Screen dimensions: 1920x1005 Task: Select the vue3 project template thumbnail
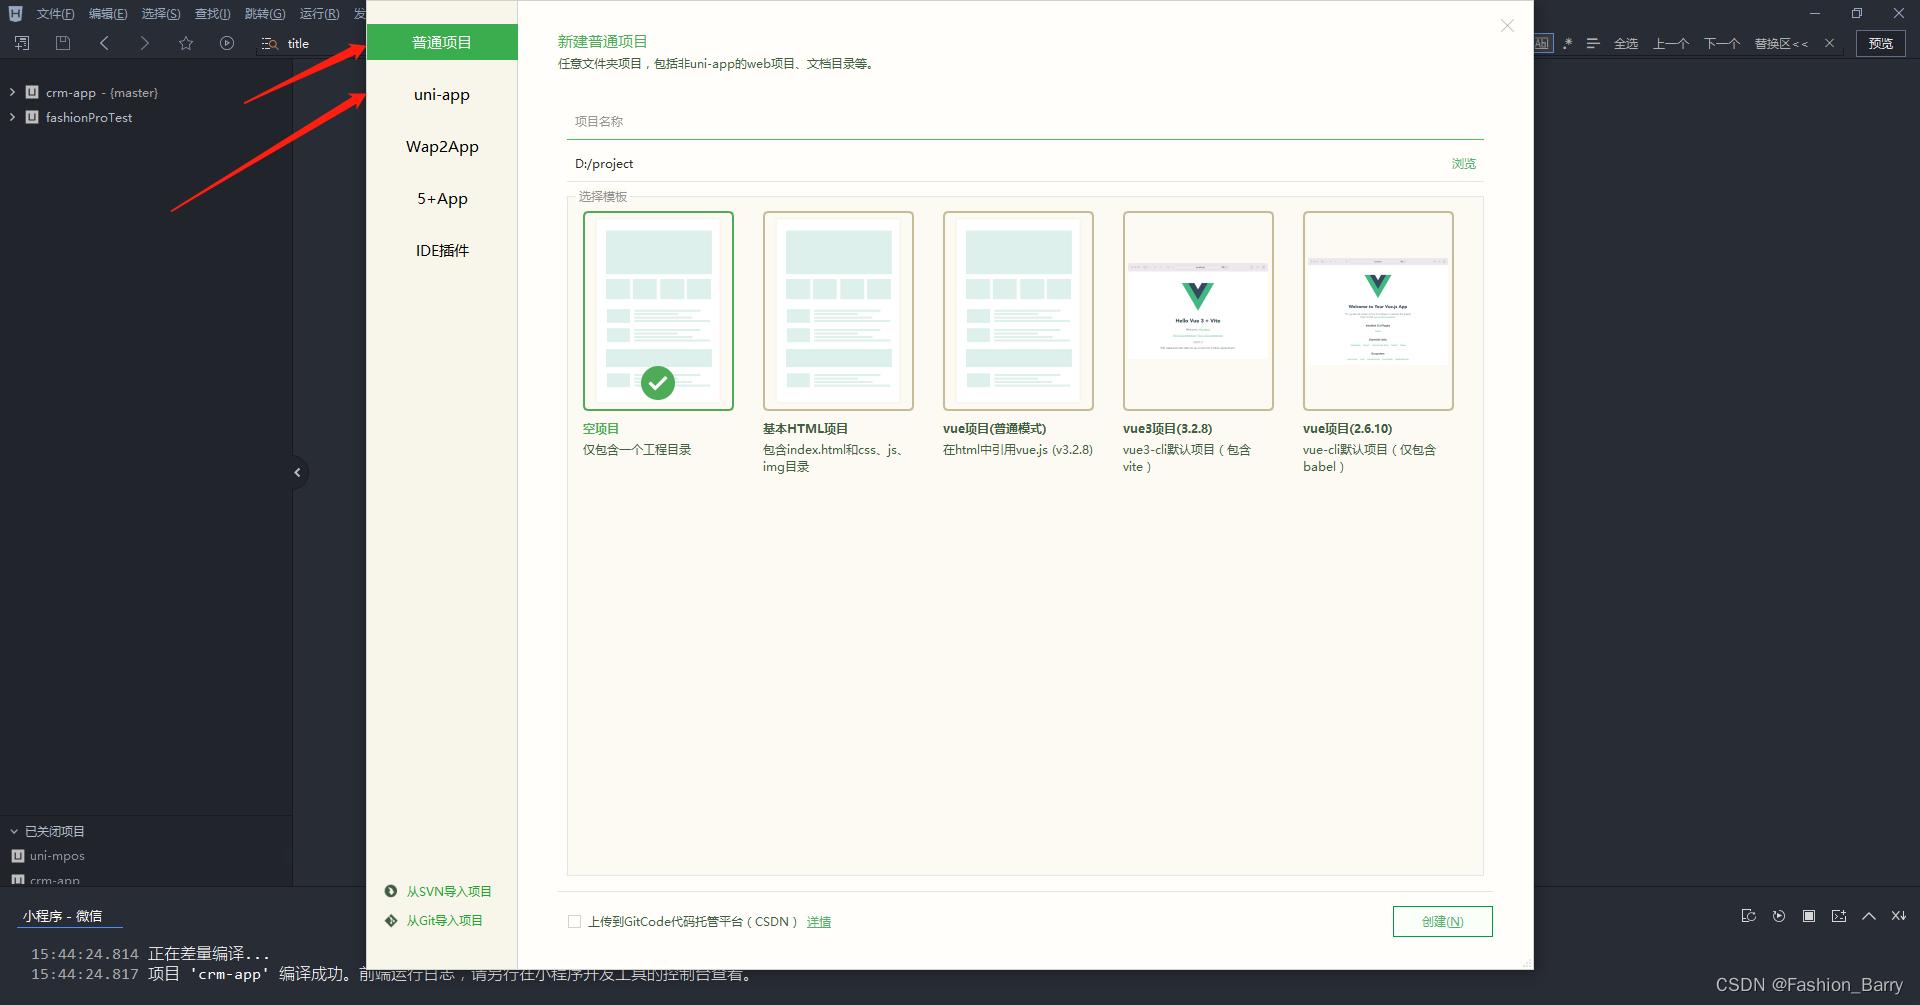pos(1198,311)
